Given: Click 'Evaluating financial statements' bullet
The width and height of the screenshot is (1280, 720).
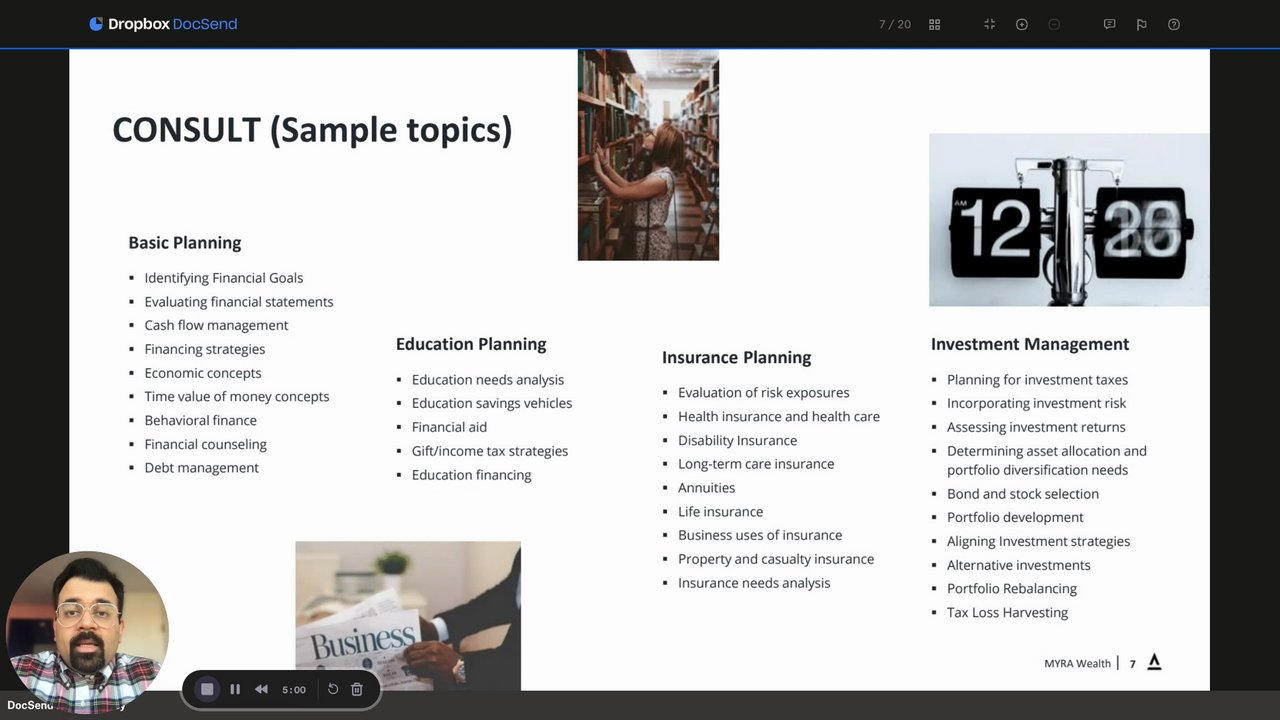Looking at the screenshot, I should click(x=239, y=302).
